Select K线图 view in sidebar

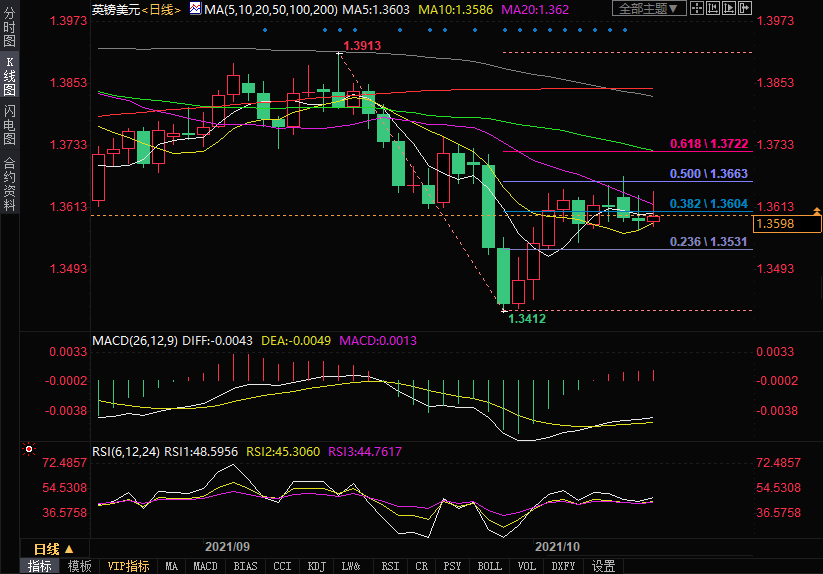click(x=9, y=76)
